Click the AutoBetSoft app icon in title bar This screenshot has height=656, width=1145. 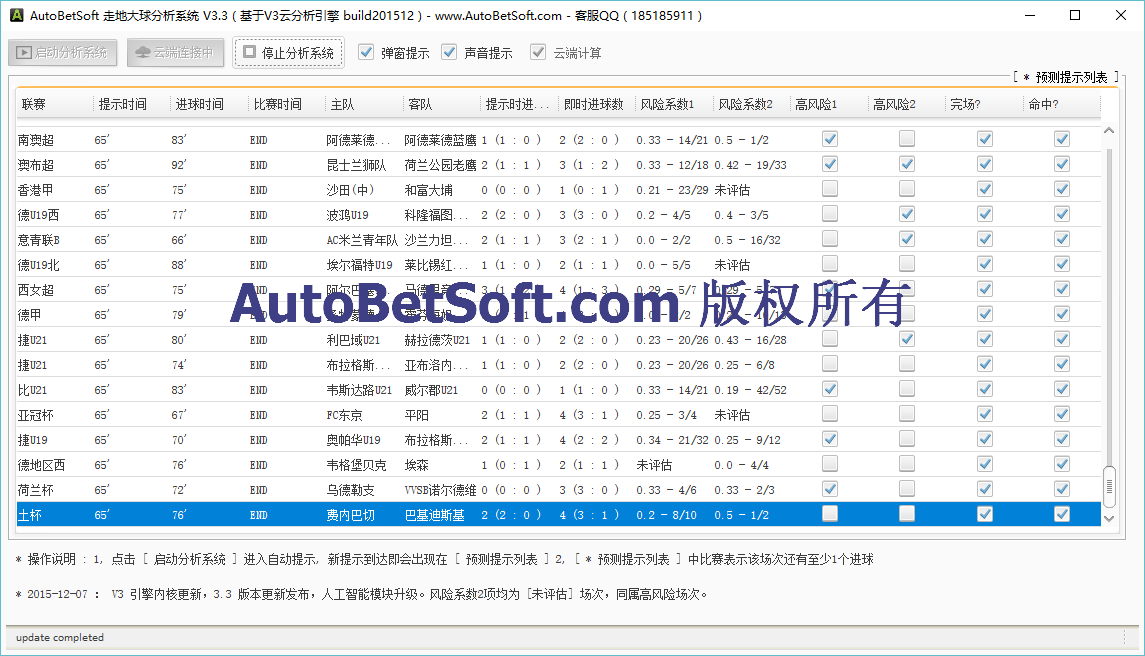(x=16, y=15)
